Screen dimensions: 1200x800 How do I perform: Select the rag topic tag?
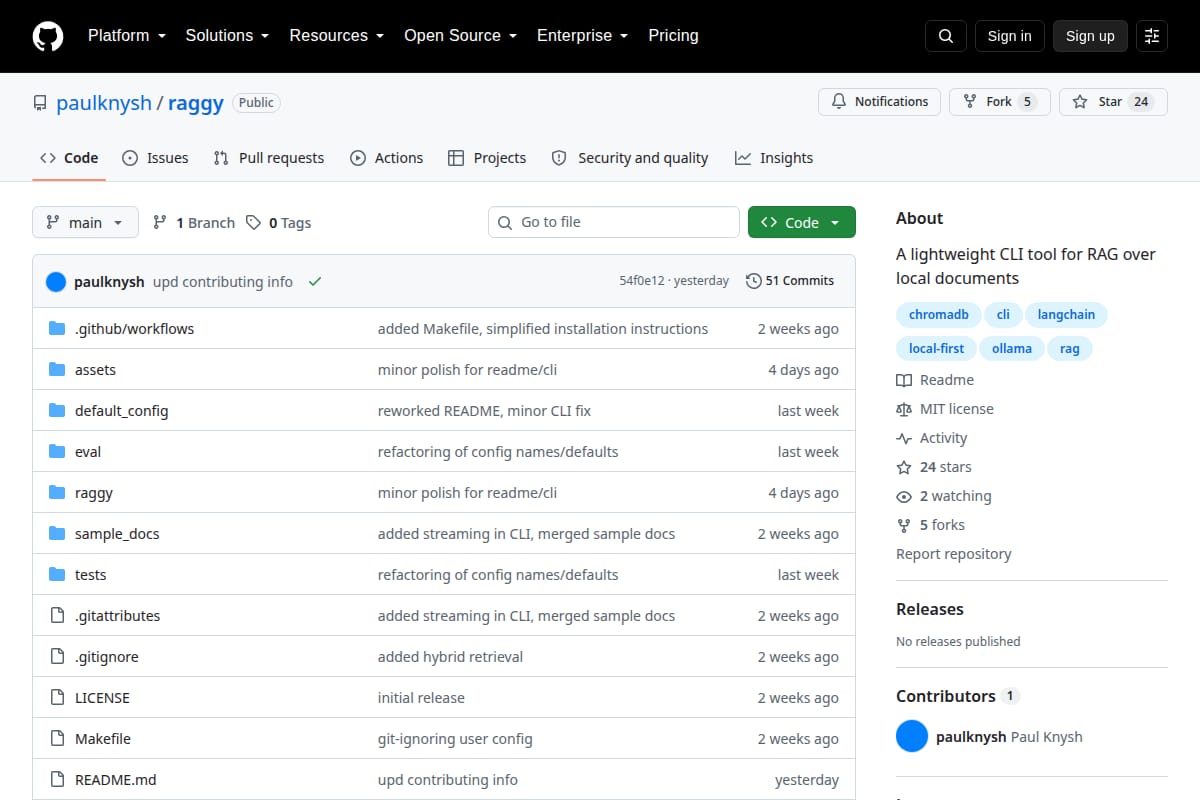[x=1070, y=349]
